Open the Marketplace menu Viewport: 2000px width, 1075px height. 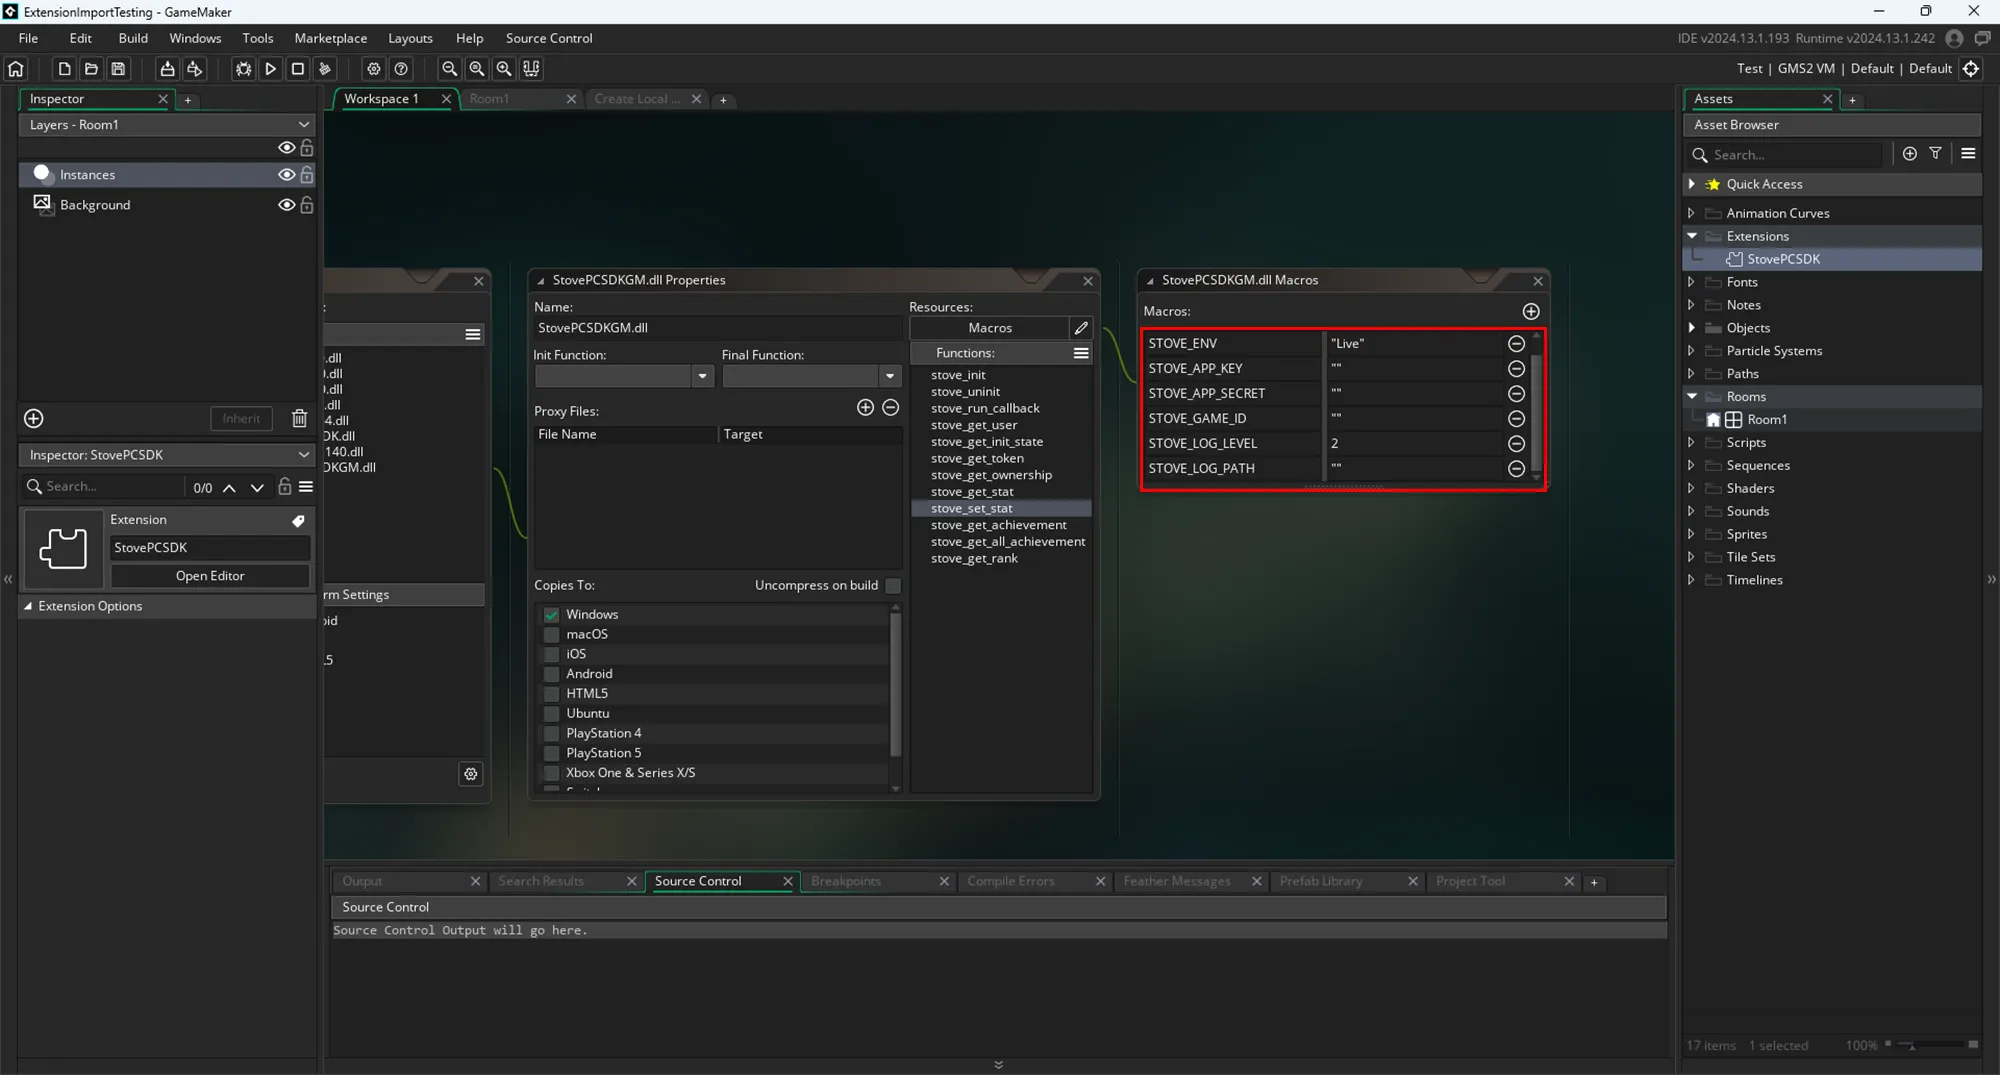330,38
